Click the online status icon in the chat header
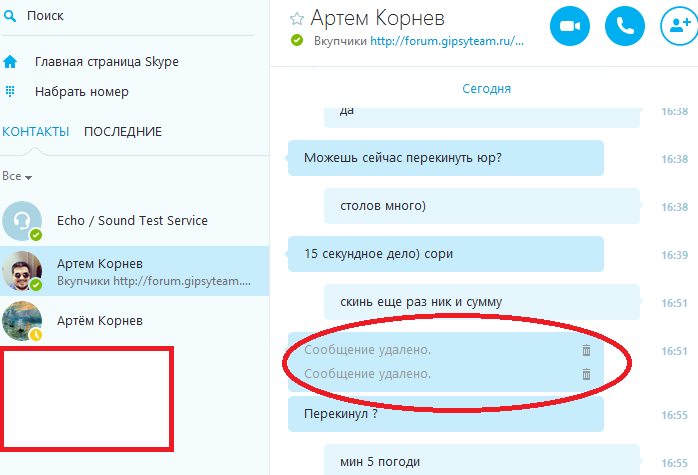698x475 pixels. 297,41
